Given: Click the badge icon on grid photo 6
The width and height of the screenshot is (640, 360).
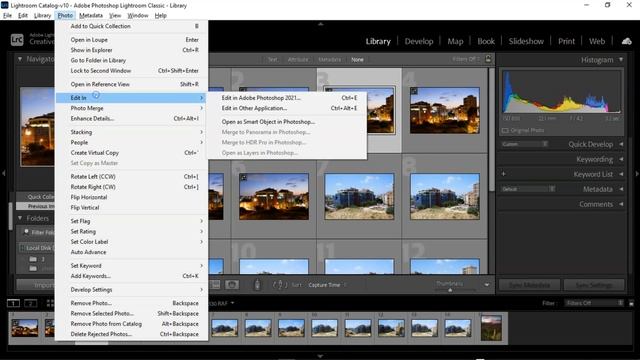Looking at the screenshot, I should [244, 177].
